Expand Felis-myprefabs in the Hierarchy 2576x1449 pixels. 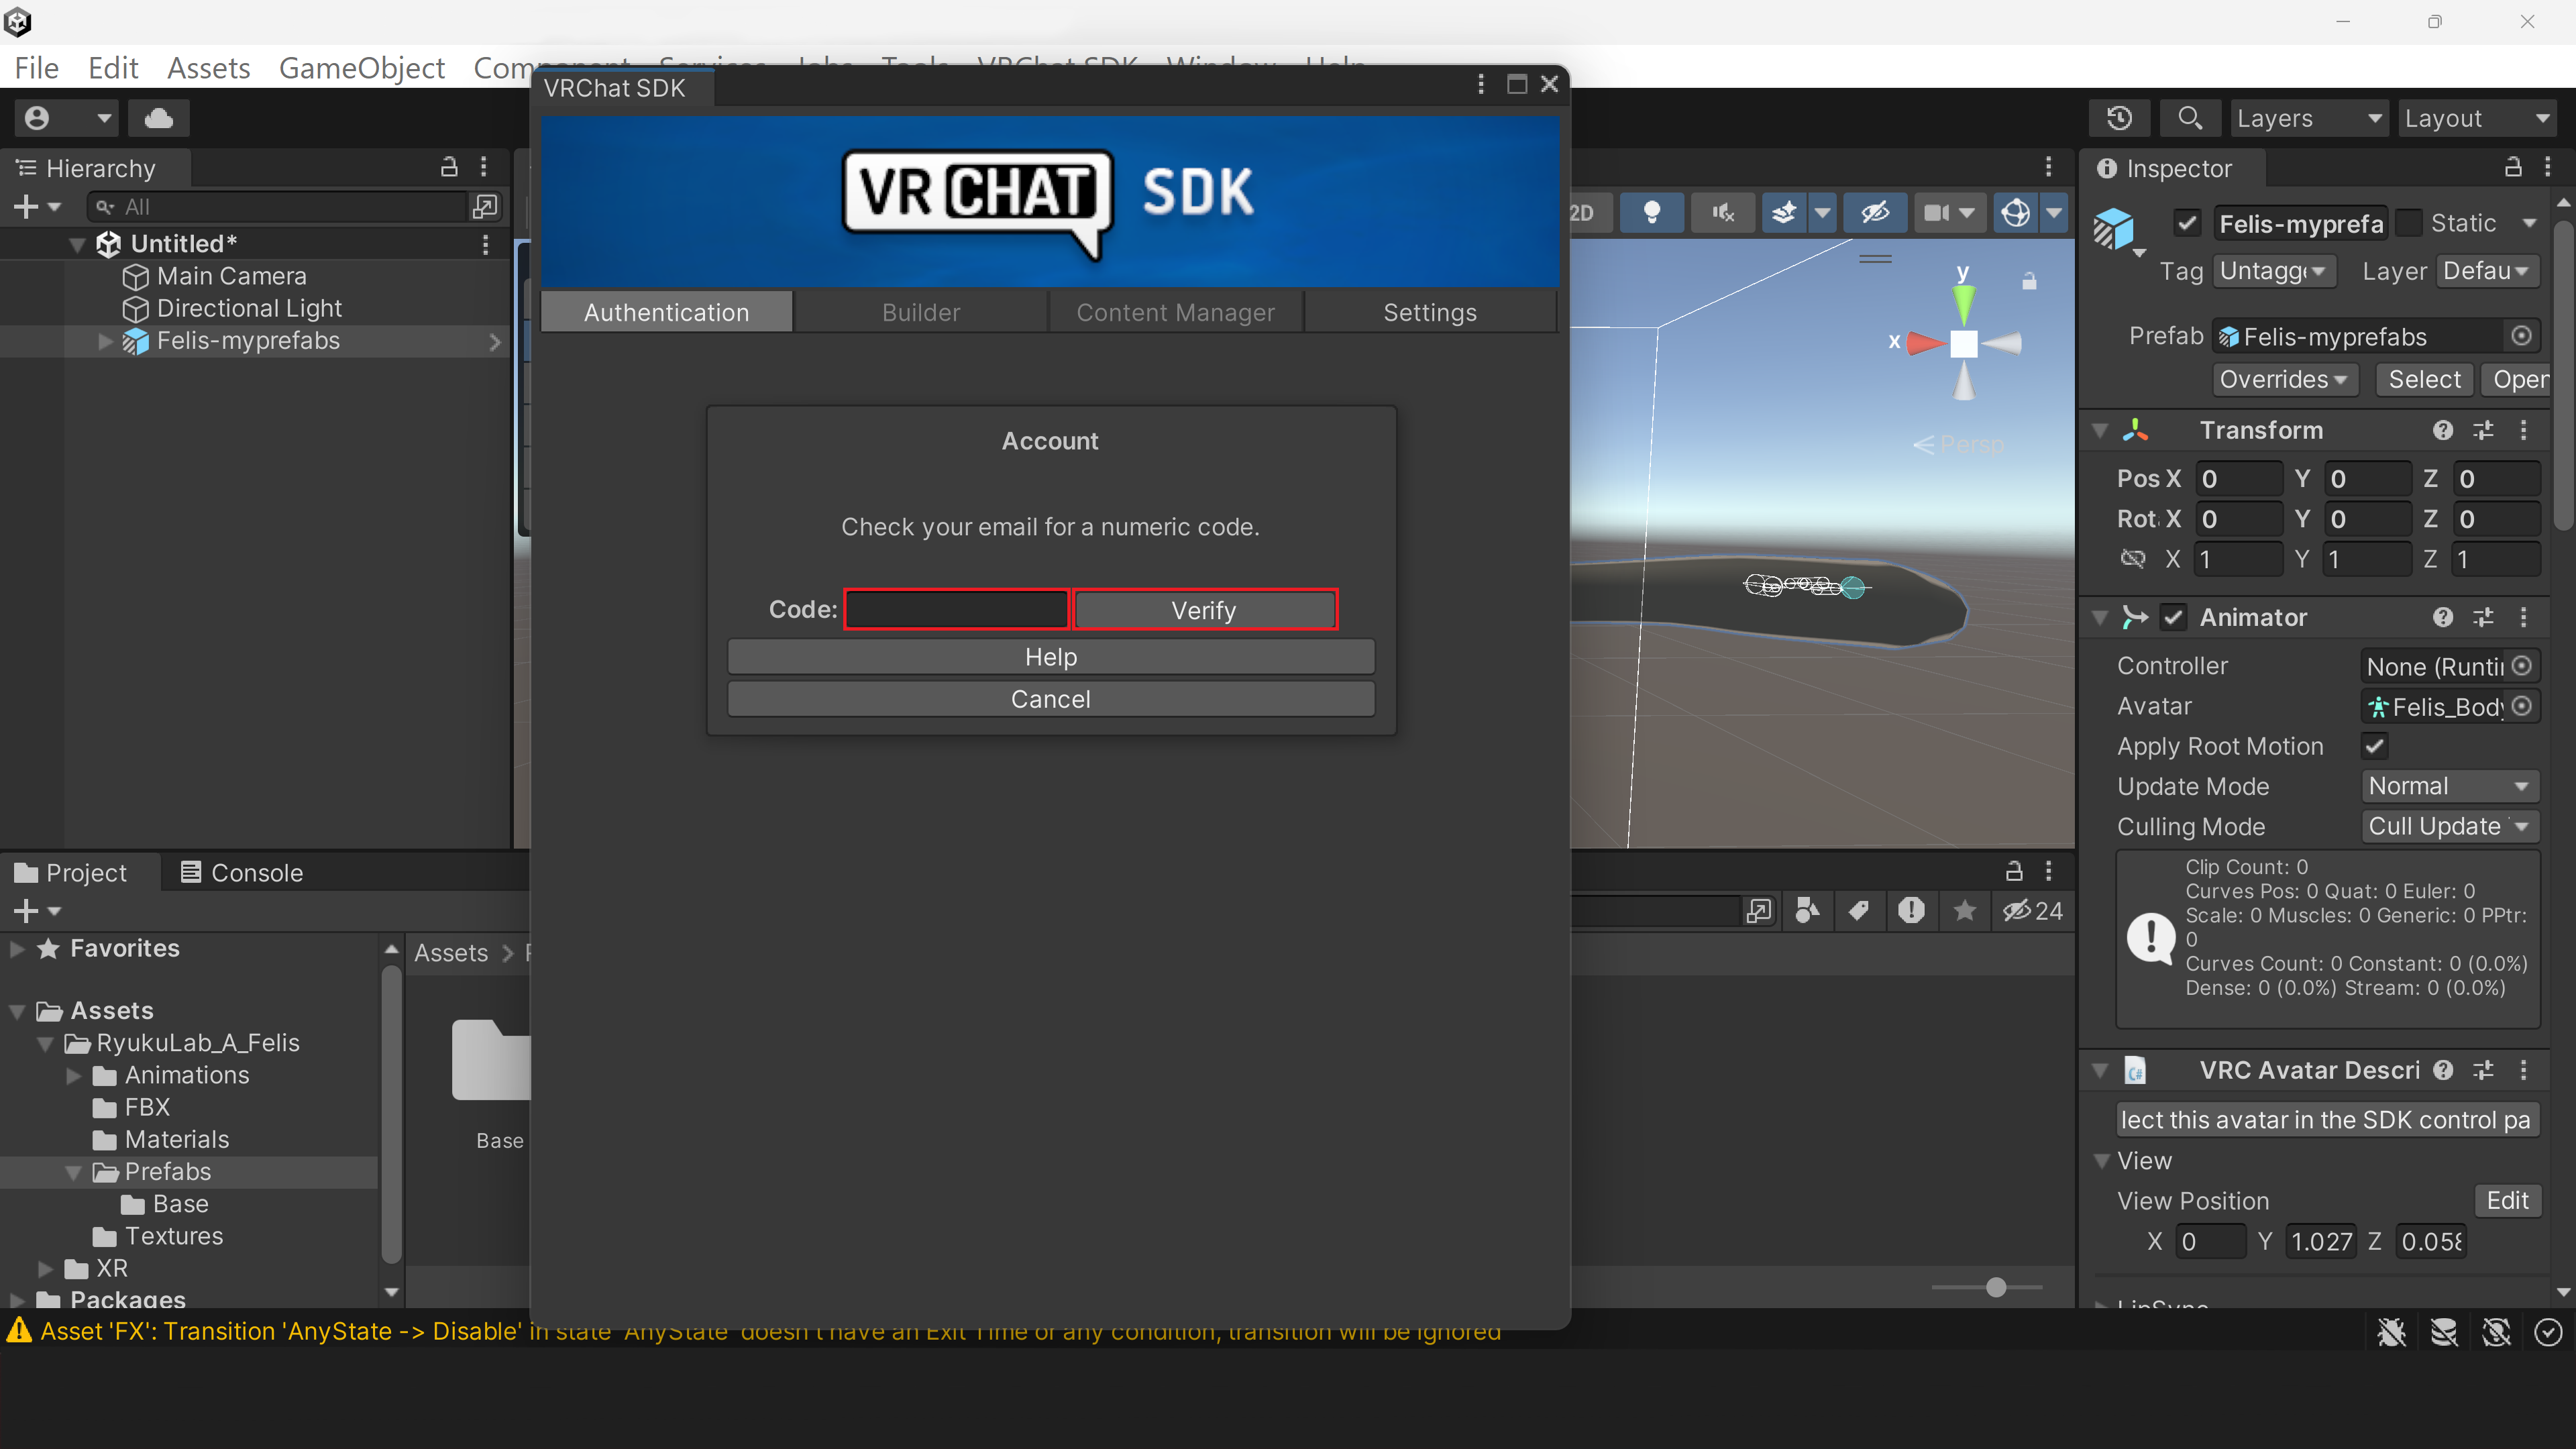[105, 341]
